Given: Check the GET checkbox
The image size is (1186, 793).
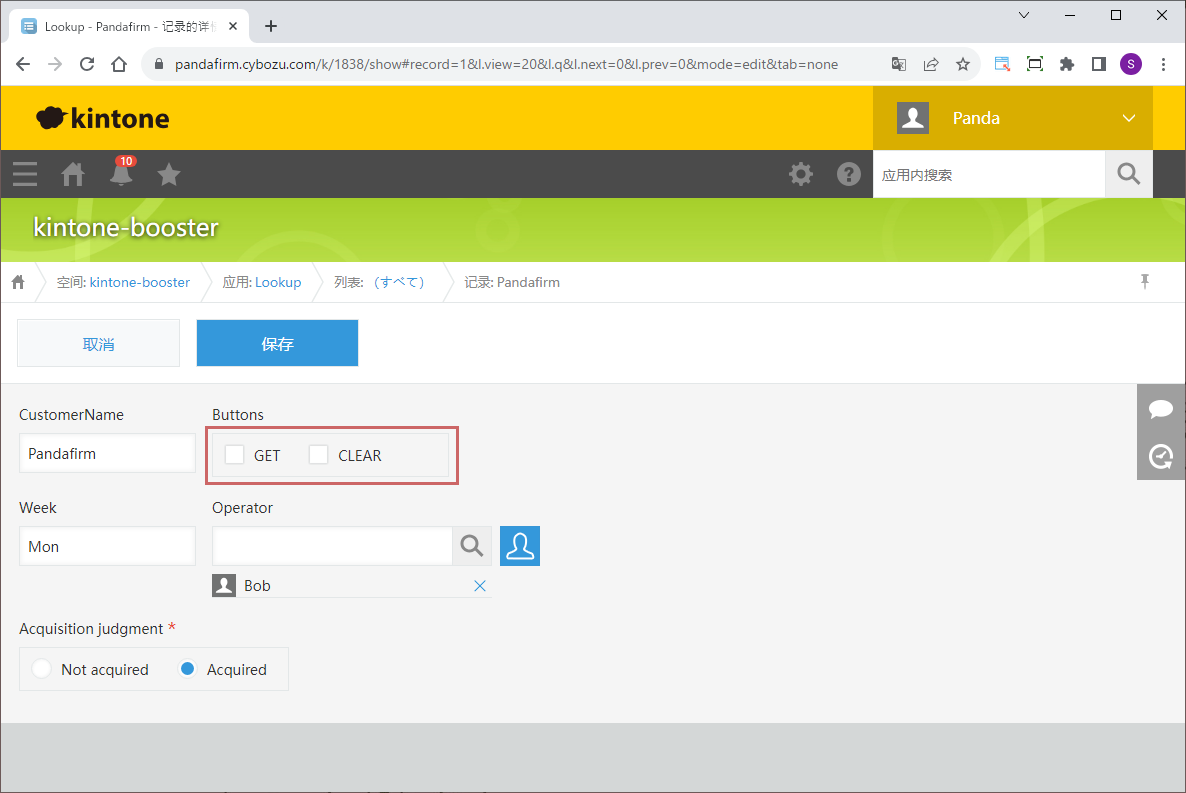Looking at the screenshot, I should (x=235, y=455).
